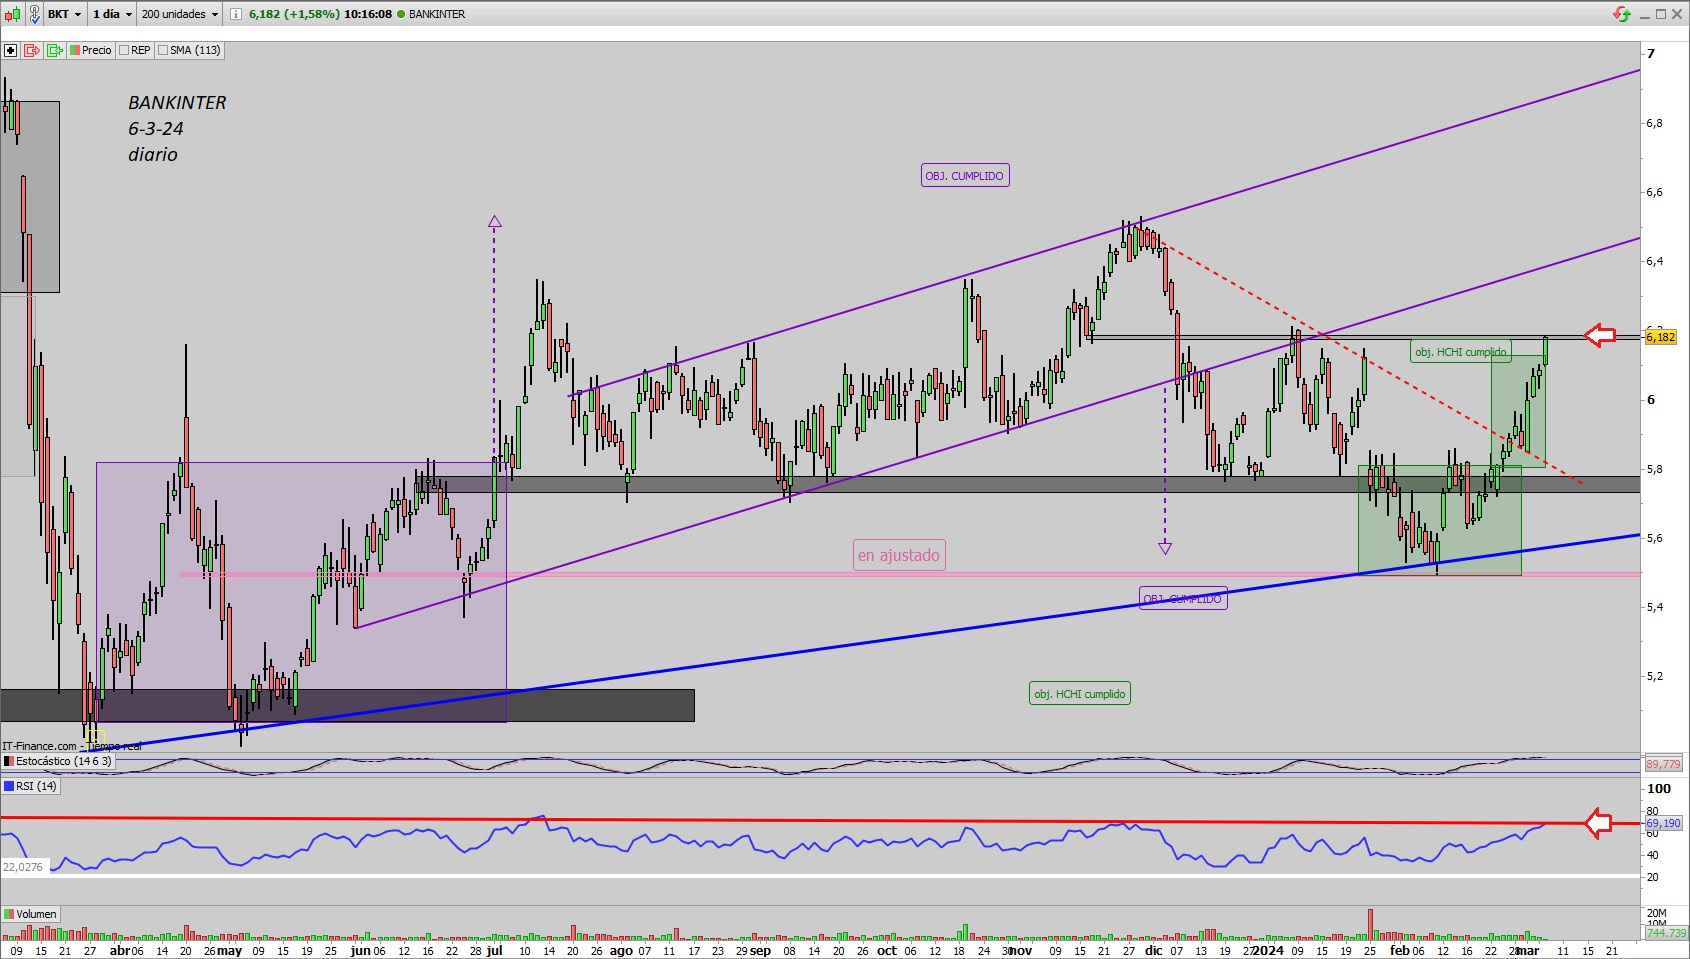The image size is (1690, 959).
Task: Click the link/sync chart icon
Action: point(34,14)
